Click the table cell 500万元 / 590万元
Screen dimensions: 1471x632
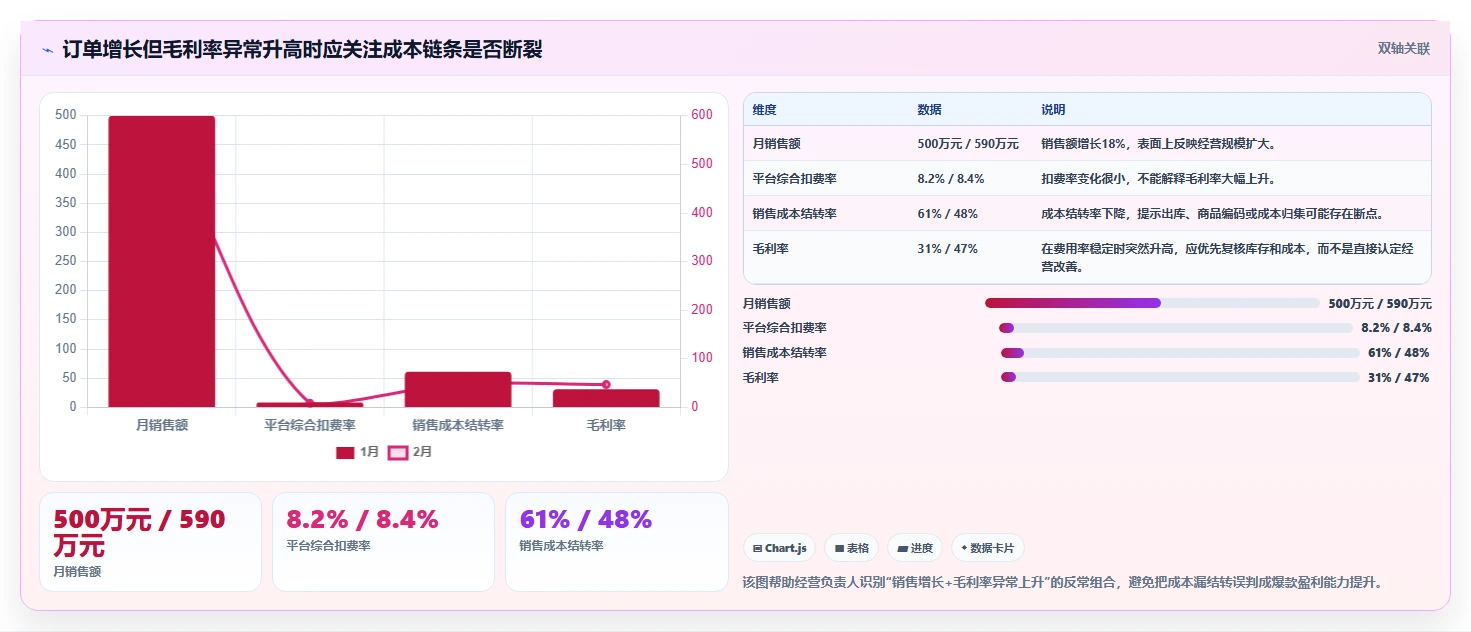pos(968,144)
